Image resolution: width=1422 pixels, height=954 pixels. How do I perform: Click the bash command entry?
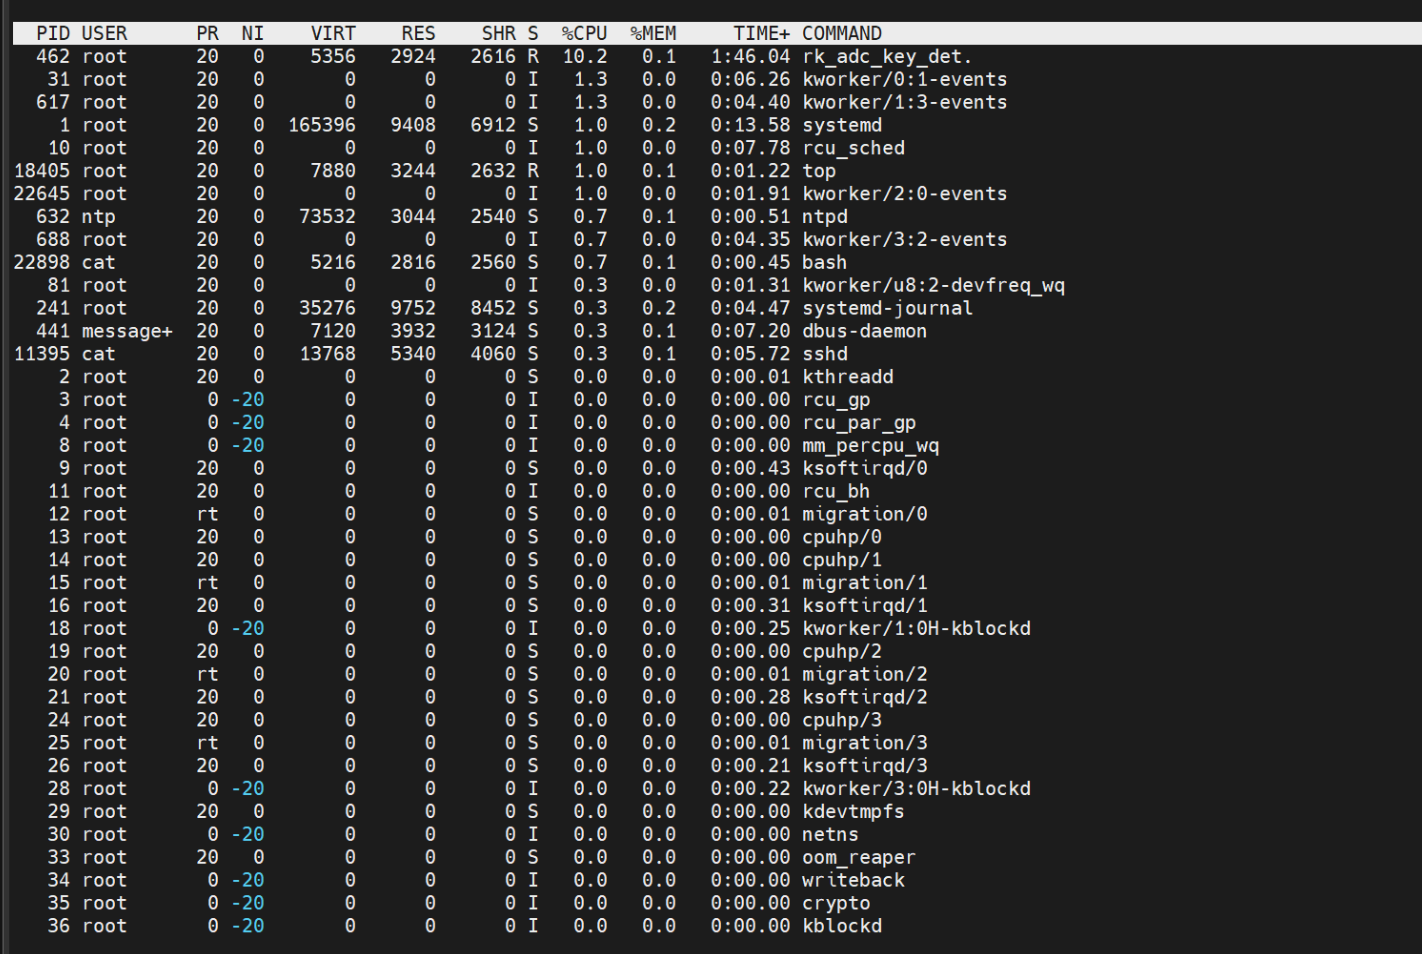[x=825, y=263]
